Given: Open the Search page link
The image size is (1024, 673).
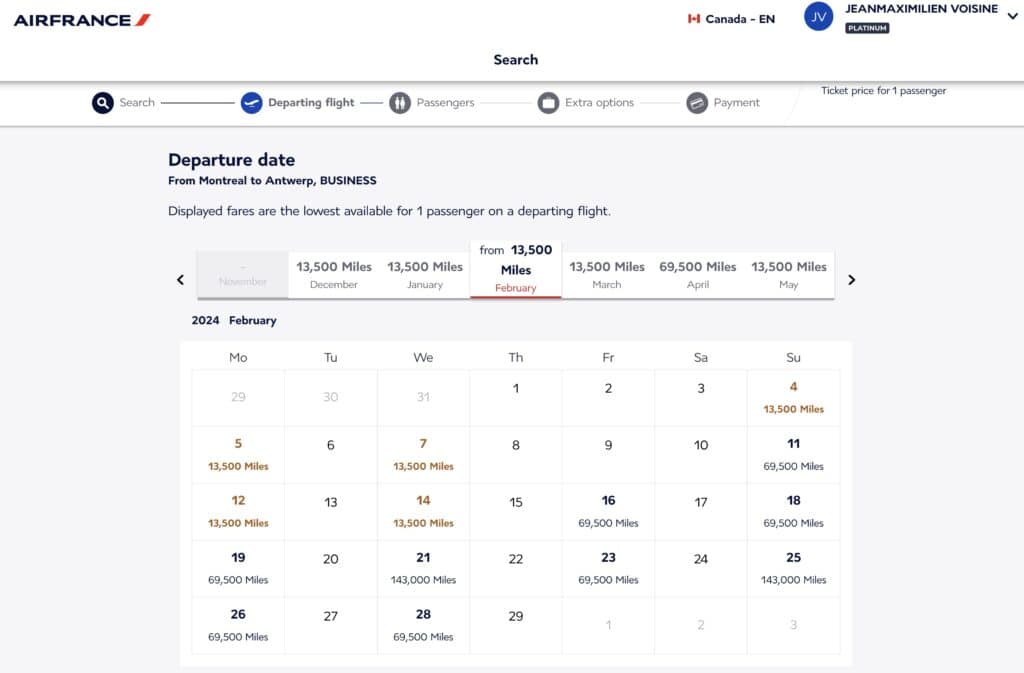Looking at the screenshot, I should [515, 60].
